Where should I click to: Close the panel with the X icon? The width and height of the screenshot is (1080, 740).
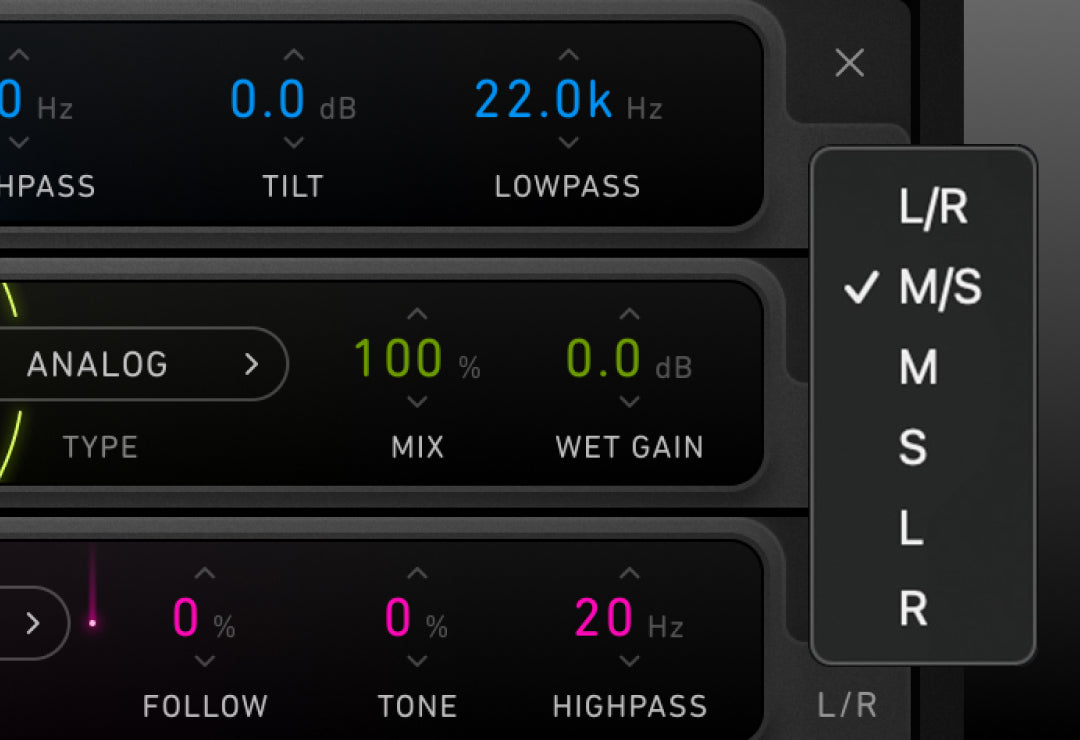pyautogui.click(x=849, y=64)
